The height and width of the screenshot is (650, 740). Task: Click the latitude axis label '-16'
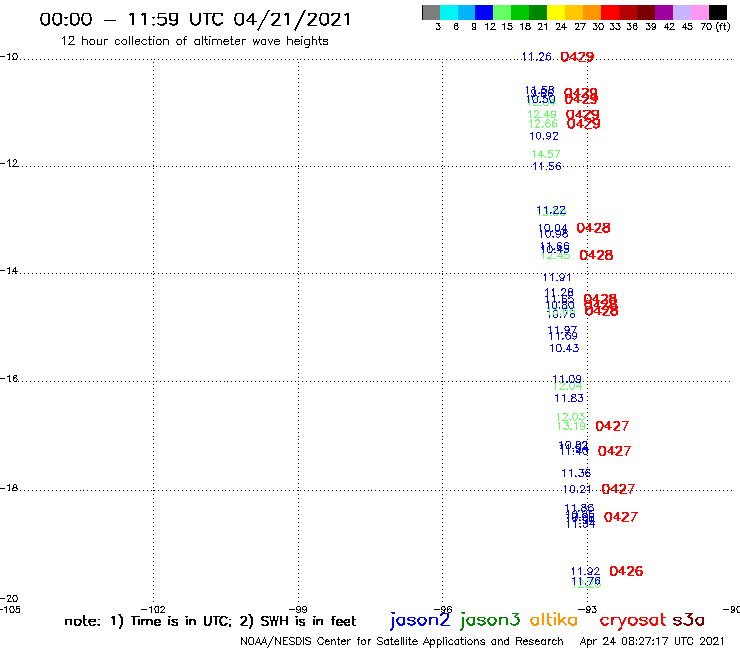(x=9, y=379)
